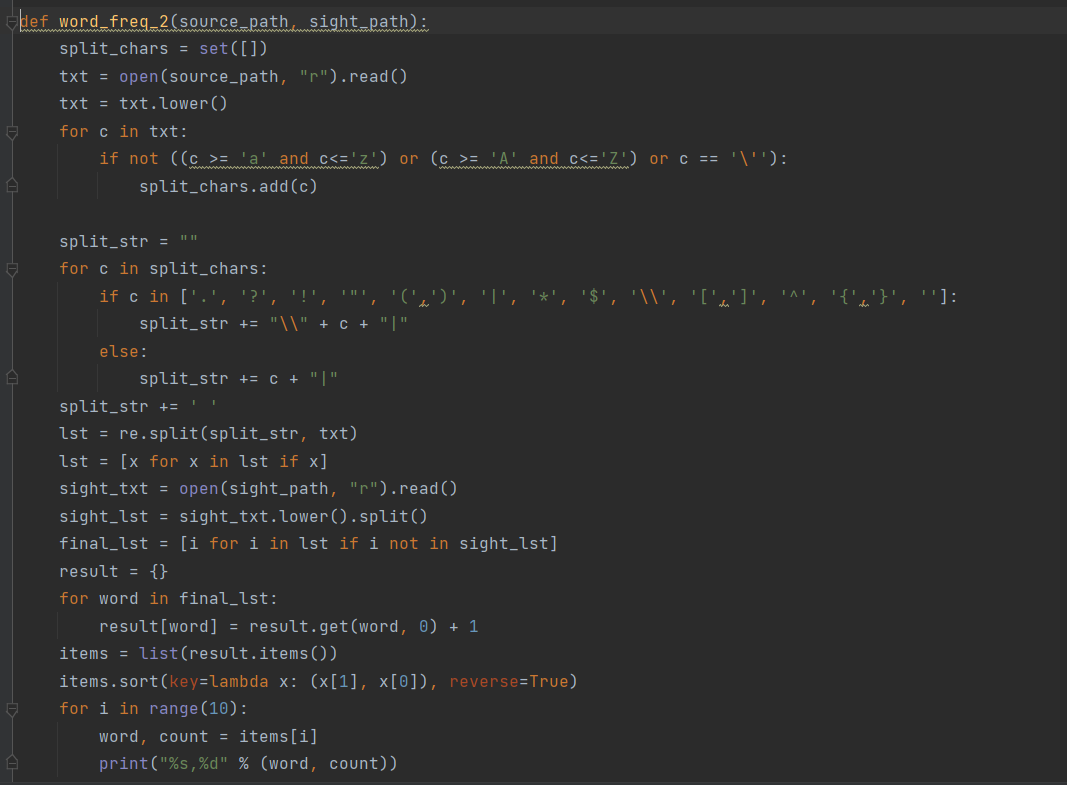
Task: Click the empty string in split_str = ""
Action: tap(188, 241)
